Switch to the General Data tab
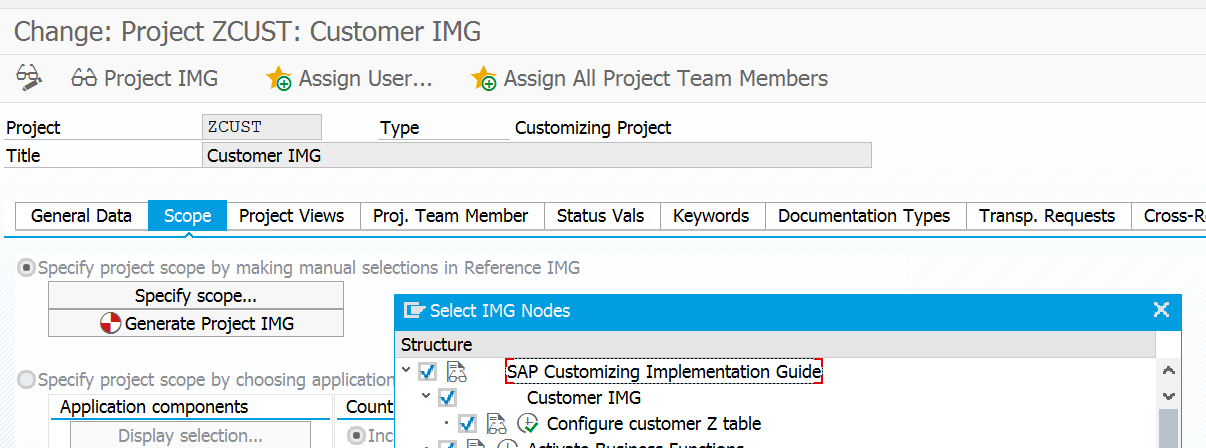This screenshot has width=1206, height=448. pyautogui.click(x=82, y=216)
